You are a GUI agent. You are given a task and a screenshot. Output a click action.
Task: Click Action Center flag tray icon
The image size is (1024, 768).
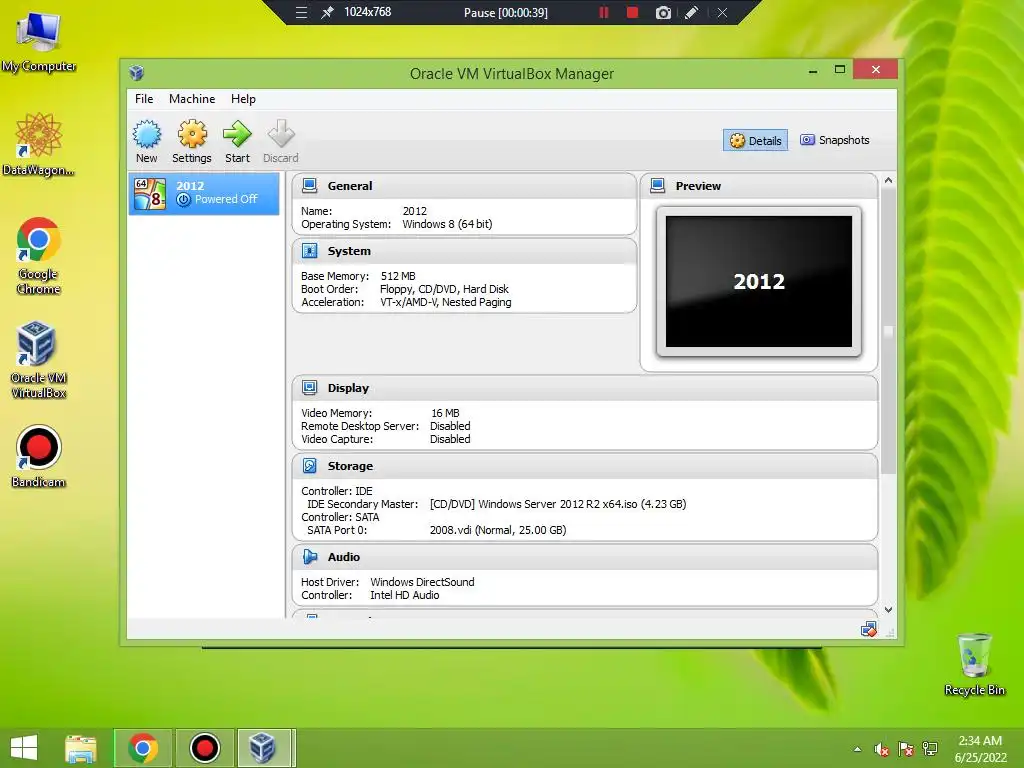906,749
